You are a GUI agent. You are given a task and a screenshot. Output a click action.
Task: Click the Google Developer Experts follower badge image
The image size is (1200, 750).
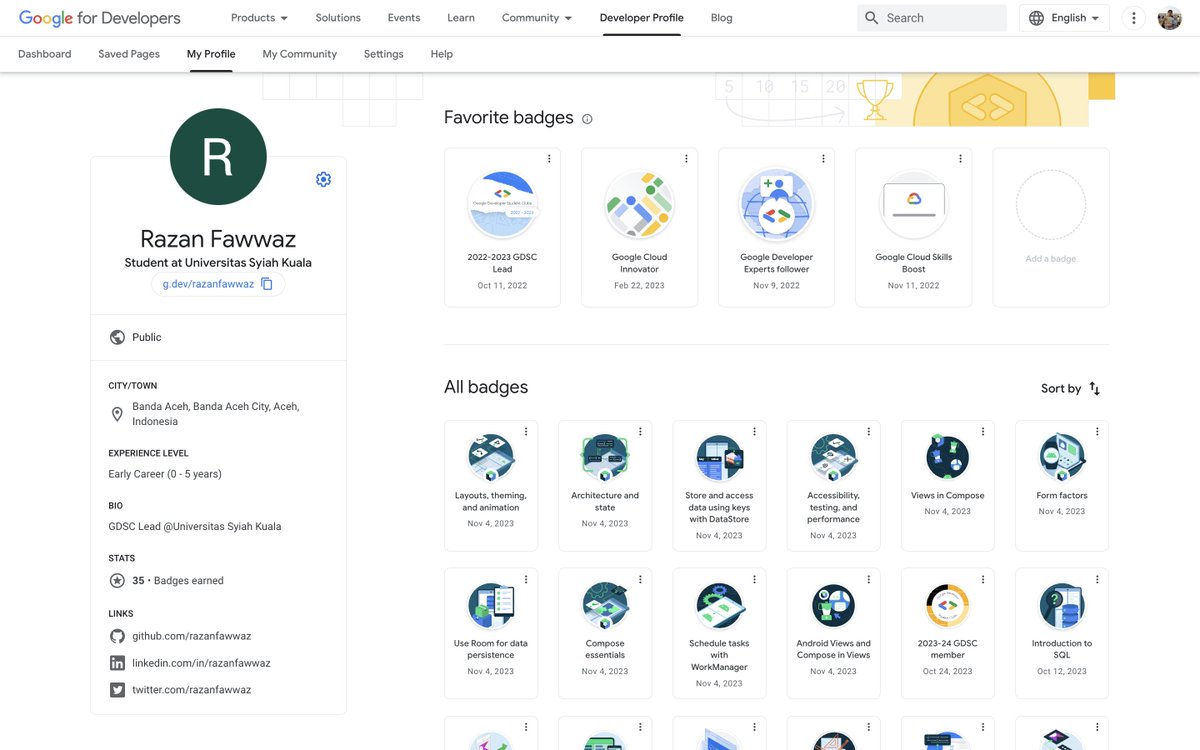coord(776,204)
